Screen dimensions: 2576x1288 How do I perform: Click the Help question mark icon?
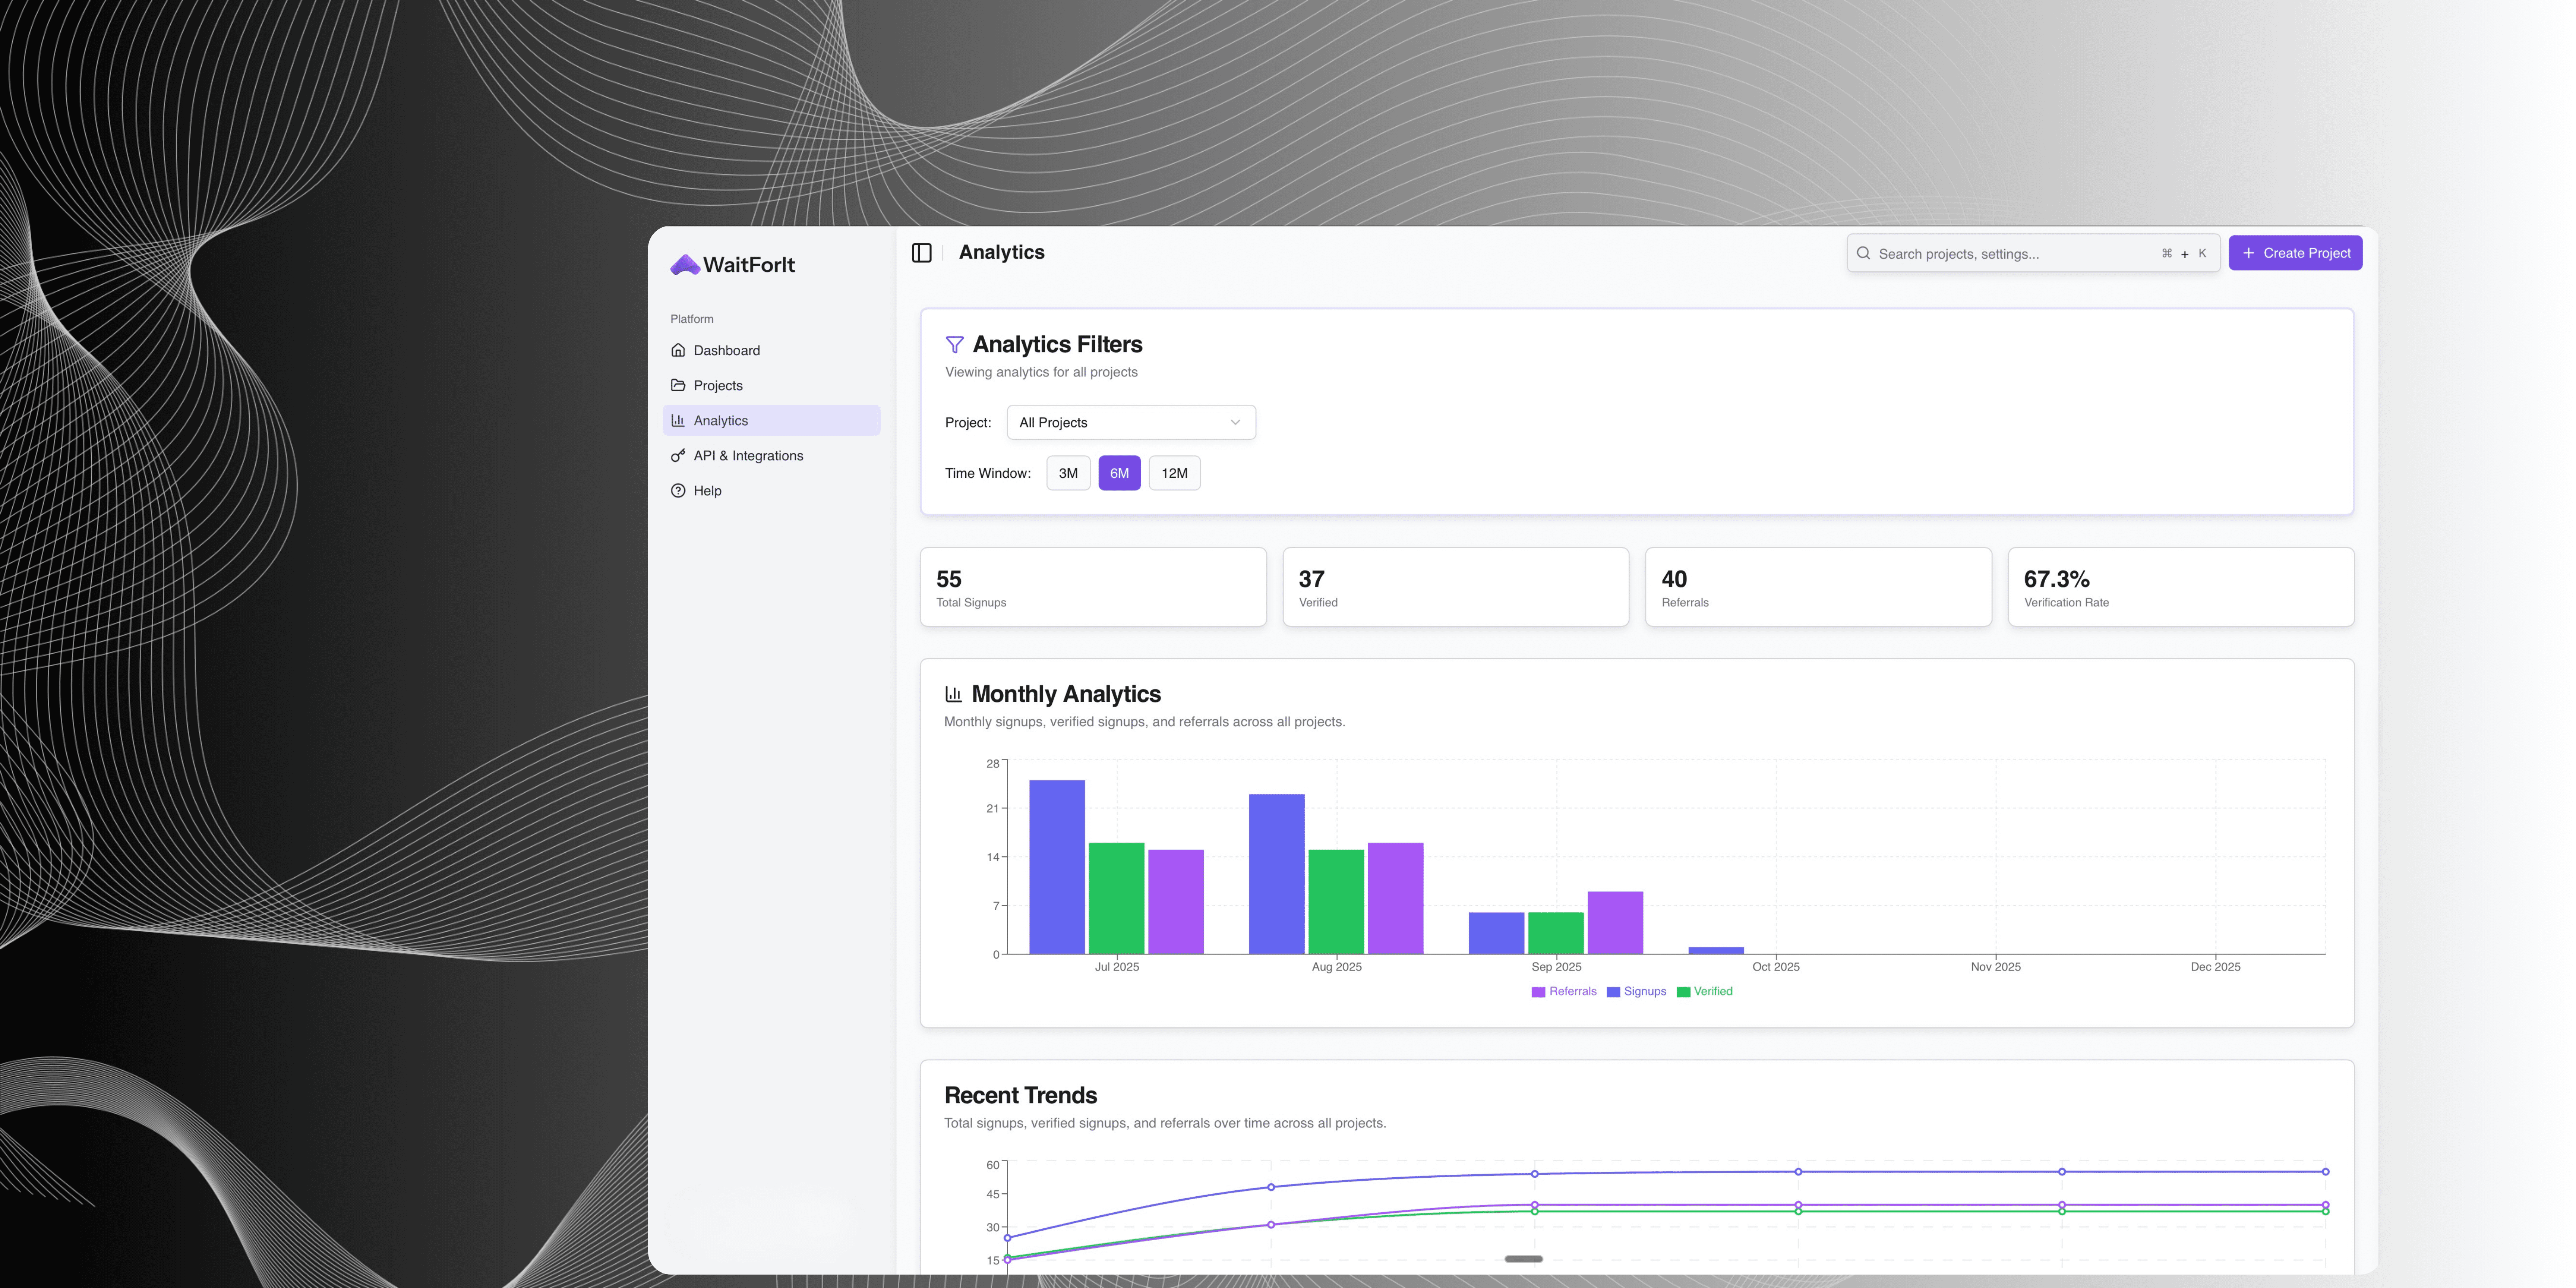[678, 491]
